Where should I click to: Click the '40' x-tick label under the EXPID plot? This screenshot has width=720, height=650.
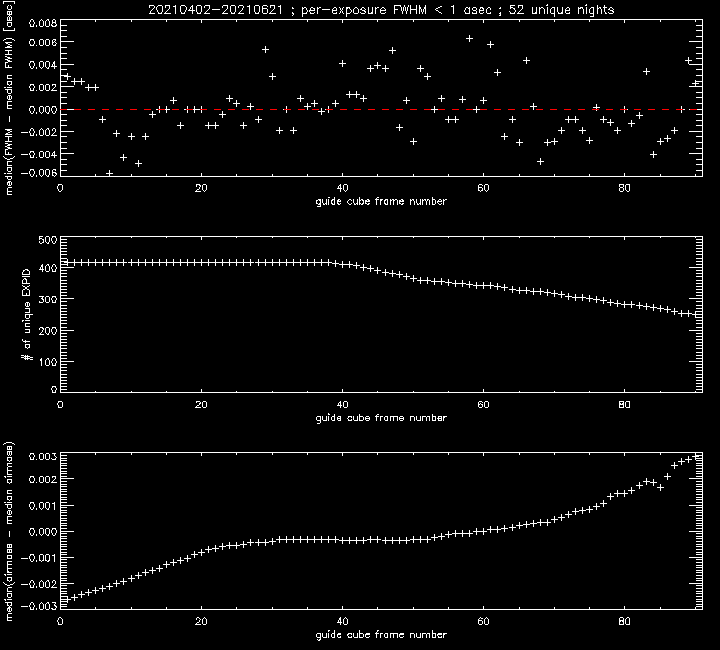(x=342, y=405)
